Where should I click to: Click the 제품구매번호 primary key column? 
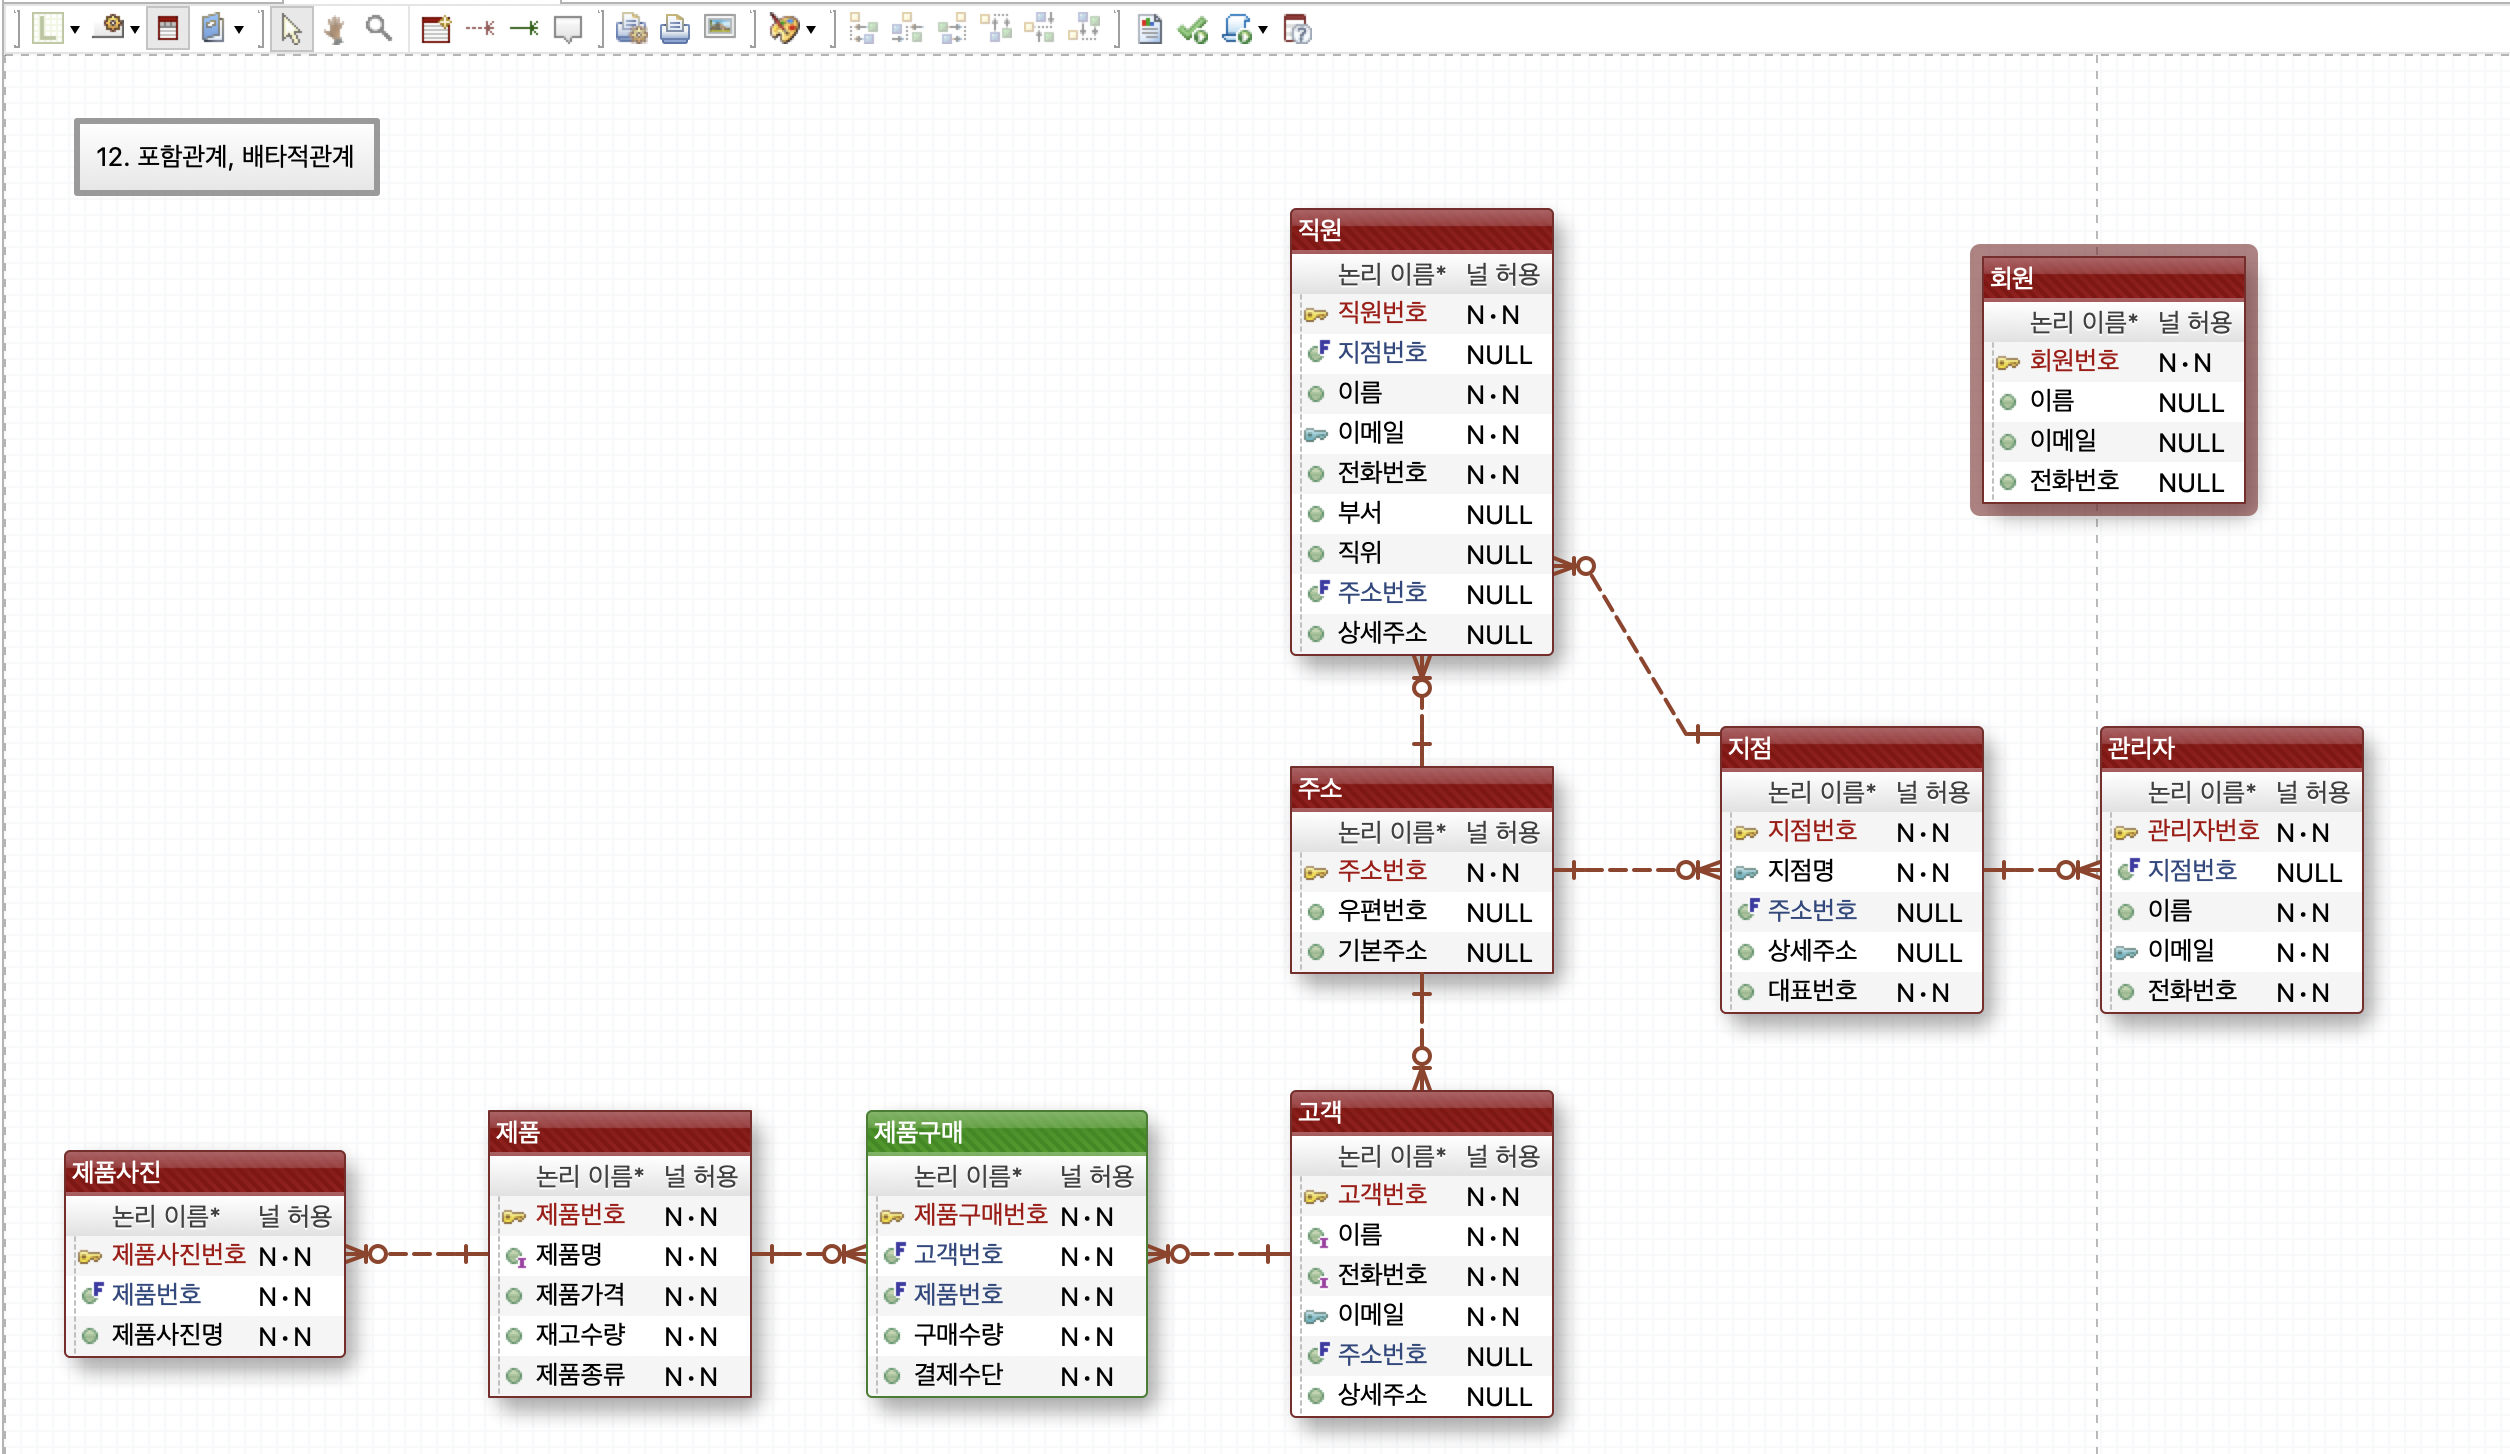coord(1006,1216)
